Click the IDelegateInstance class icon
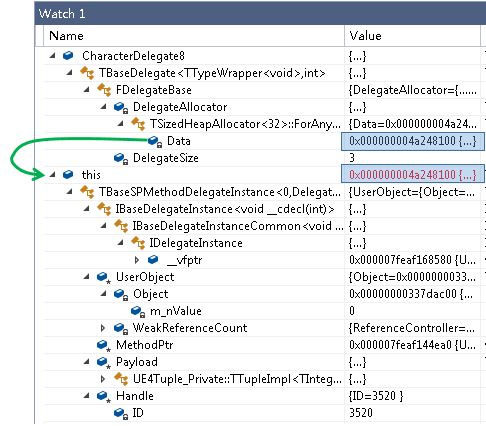The image size is (486, 426). point(138,243)
